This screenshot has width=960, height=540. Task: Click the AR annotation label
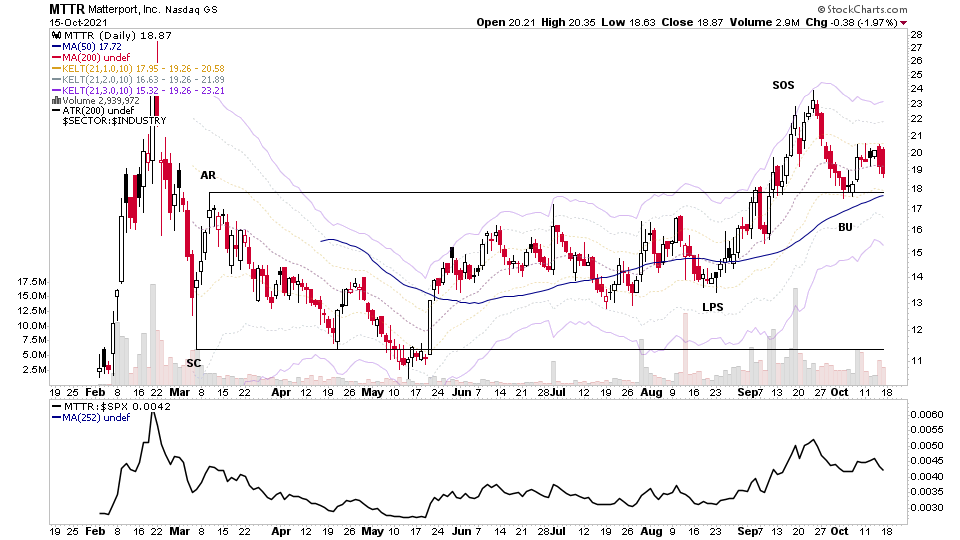tap(208, 175)
